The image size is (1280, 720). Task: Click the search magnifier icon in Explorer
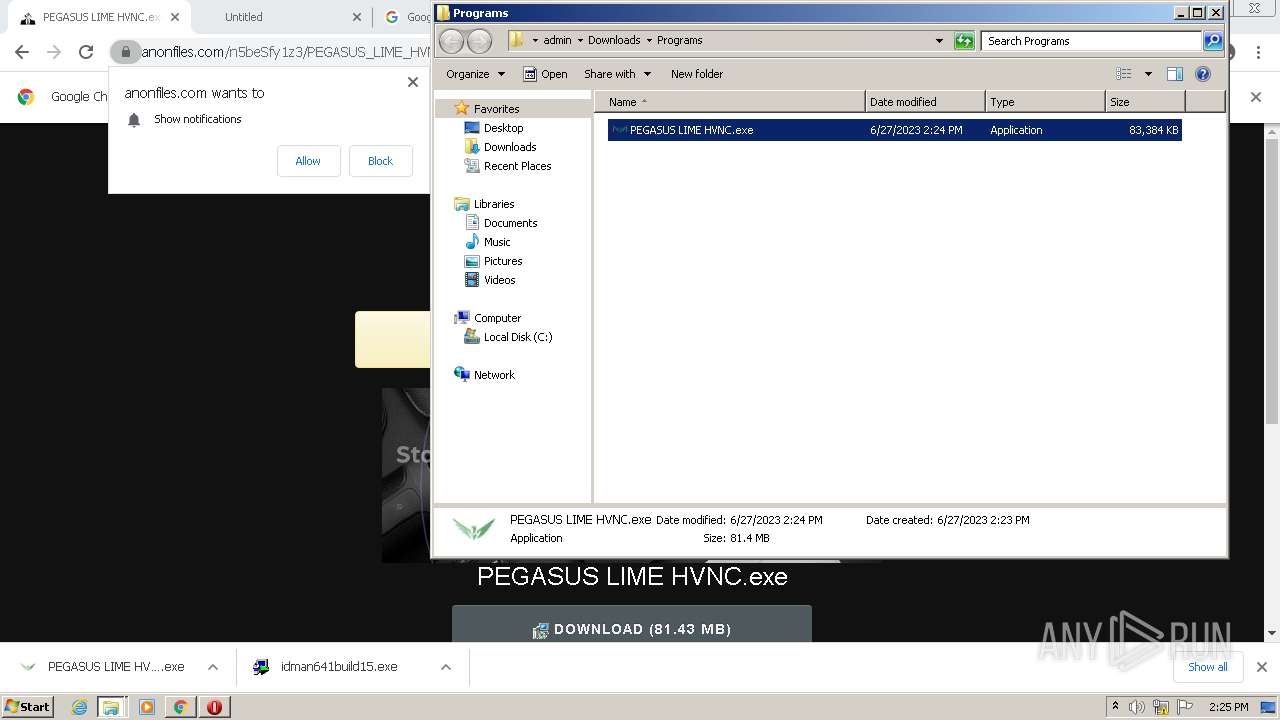point(1213,41)
